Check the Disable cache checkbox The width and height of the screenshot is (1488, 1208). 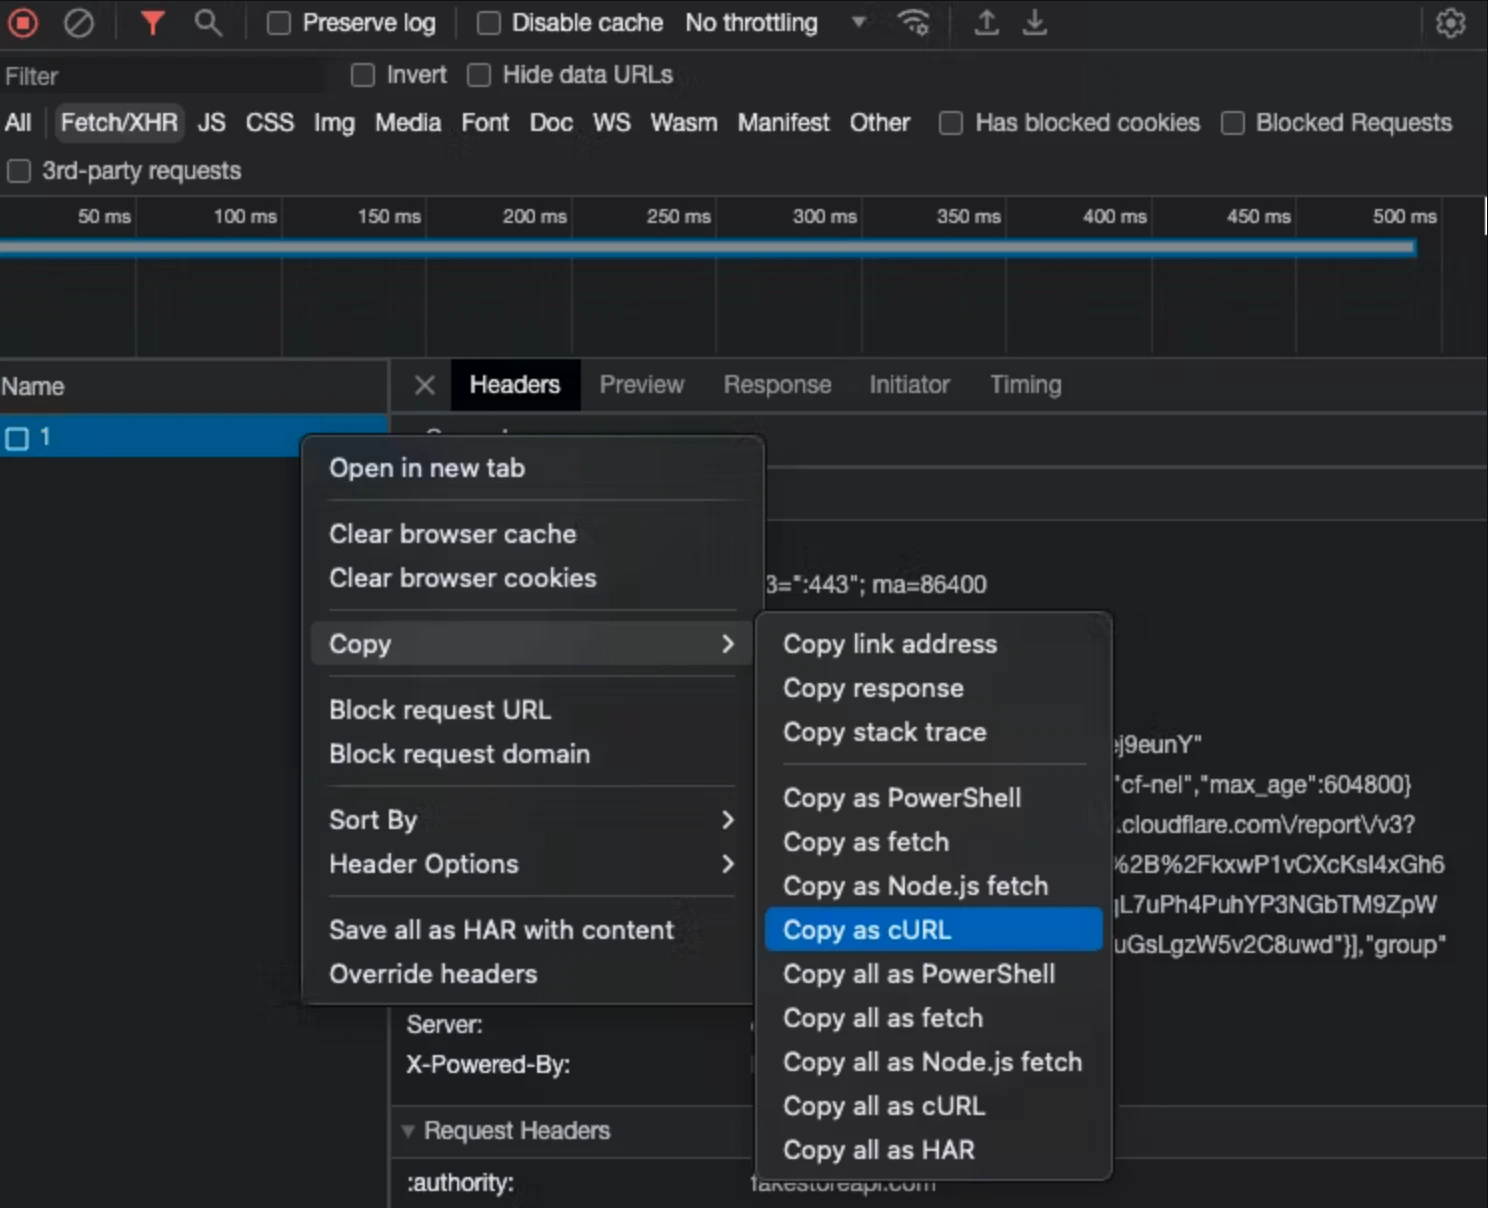[489, 23]
